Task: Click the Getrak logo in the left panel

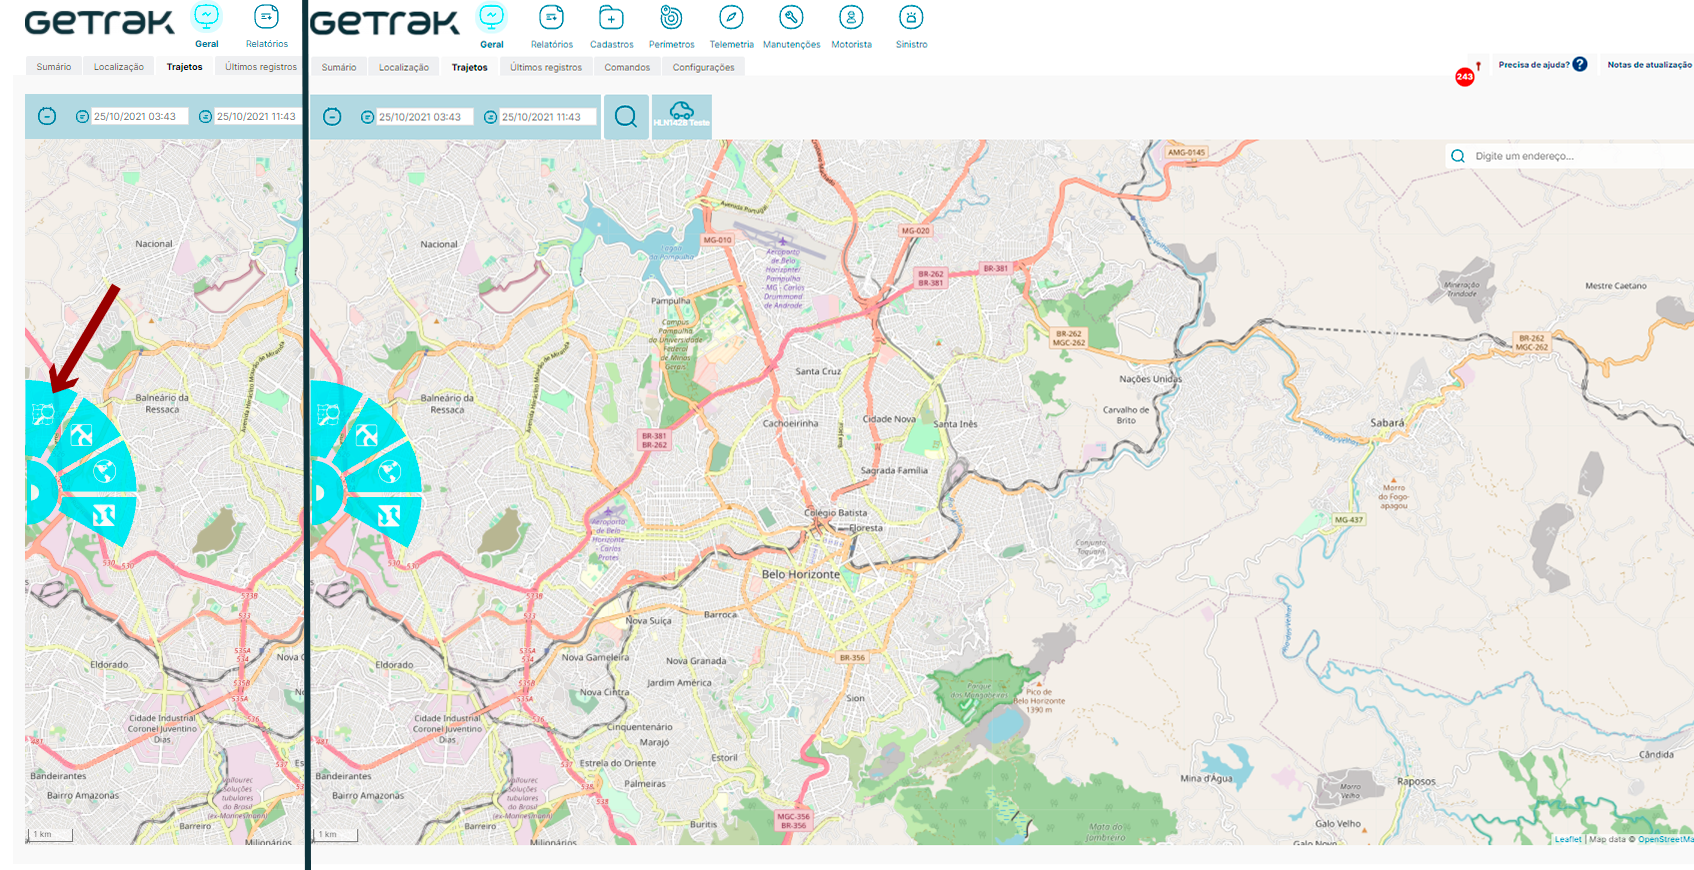Action: 99,22
